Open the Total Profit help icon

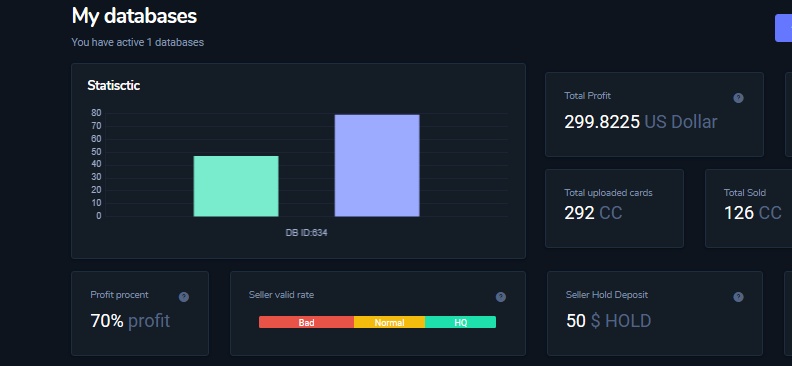point(738,98)
